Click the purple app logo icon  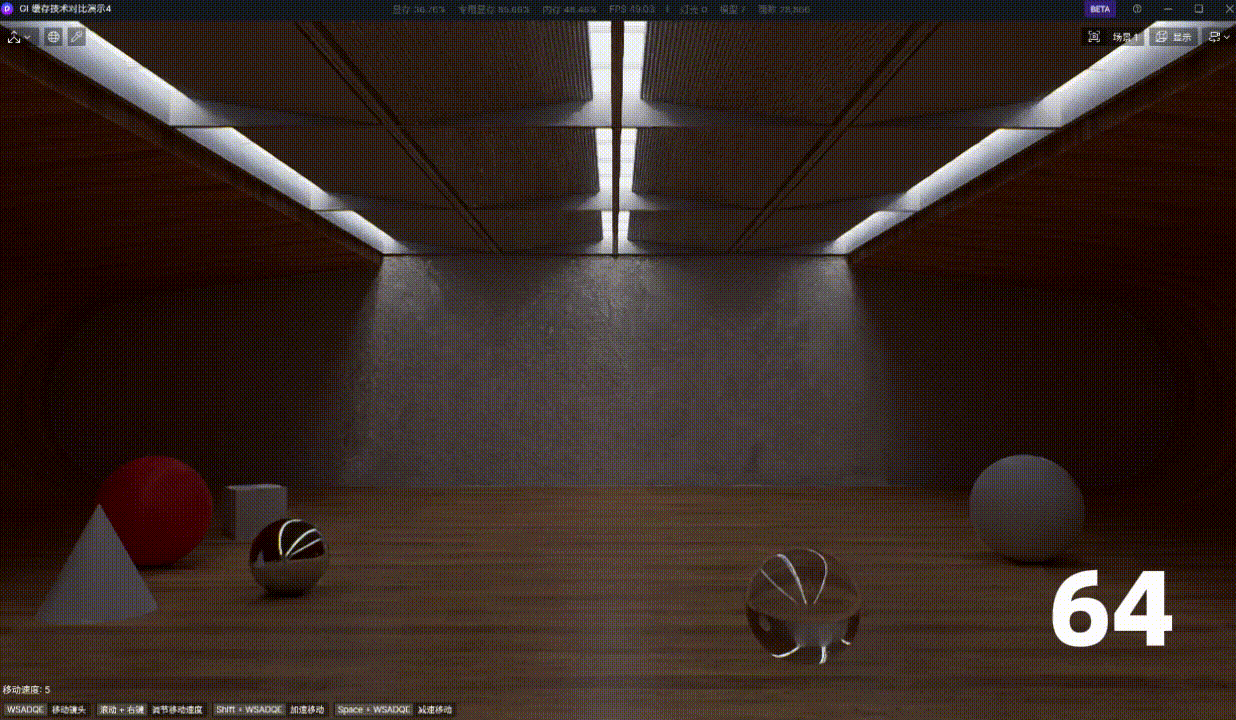(7, 8)
